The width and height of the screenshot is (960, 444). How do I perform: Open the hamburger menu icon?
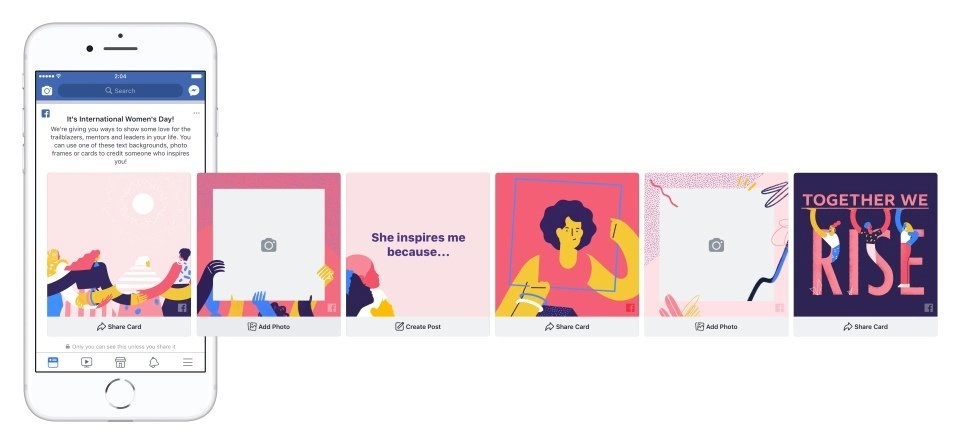pyautogui.click(x=187, y=363)
